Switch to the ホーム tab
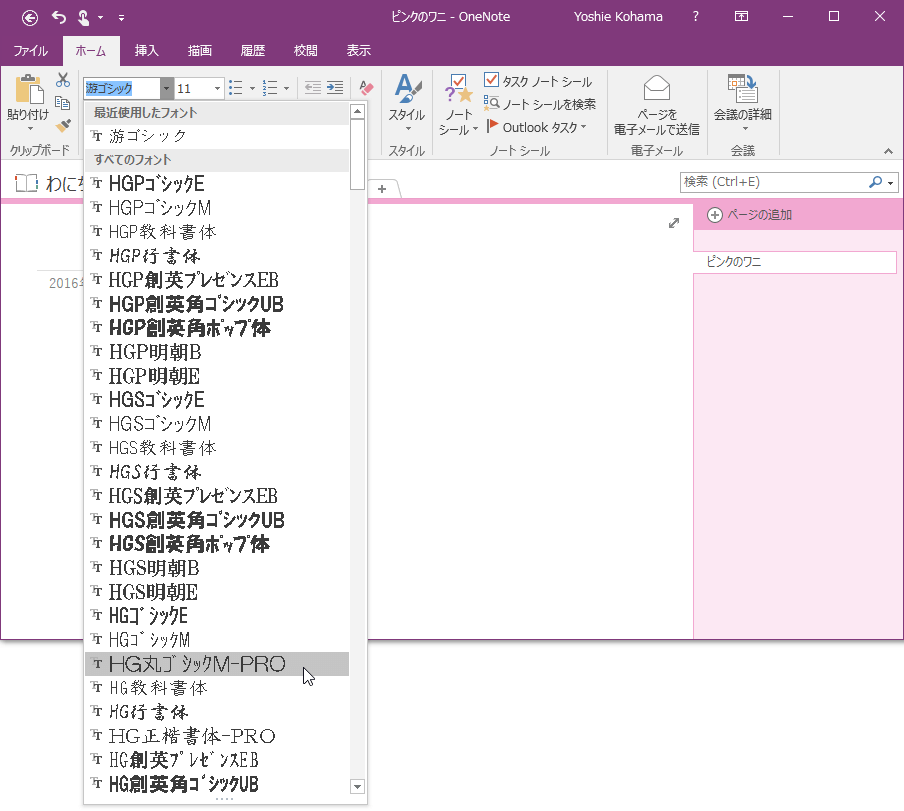The image size is (904, 811). [91, 51]
